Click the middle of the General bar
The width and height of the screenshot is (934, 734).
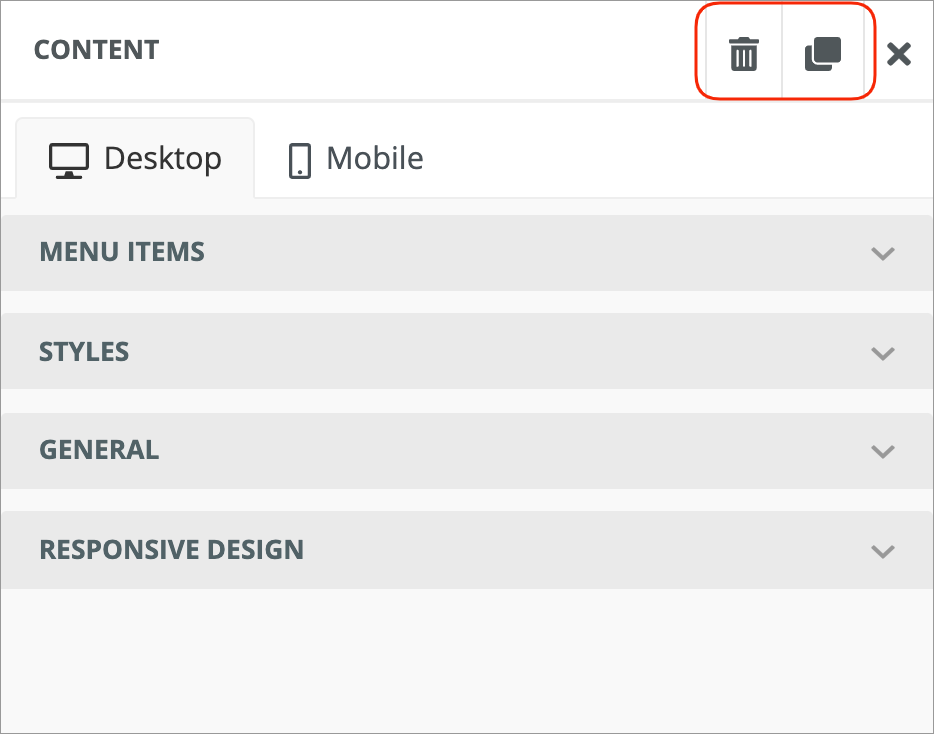coord(466,450)
